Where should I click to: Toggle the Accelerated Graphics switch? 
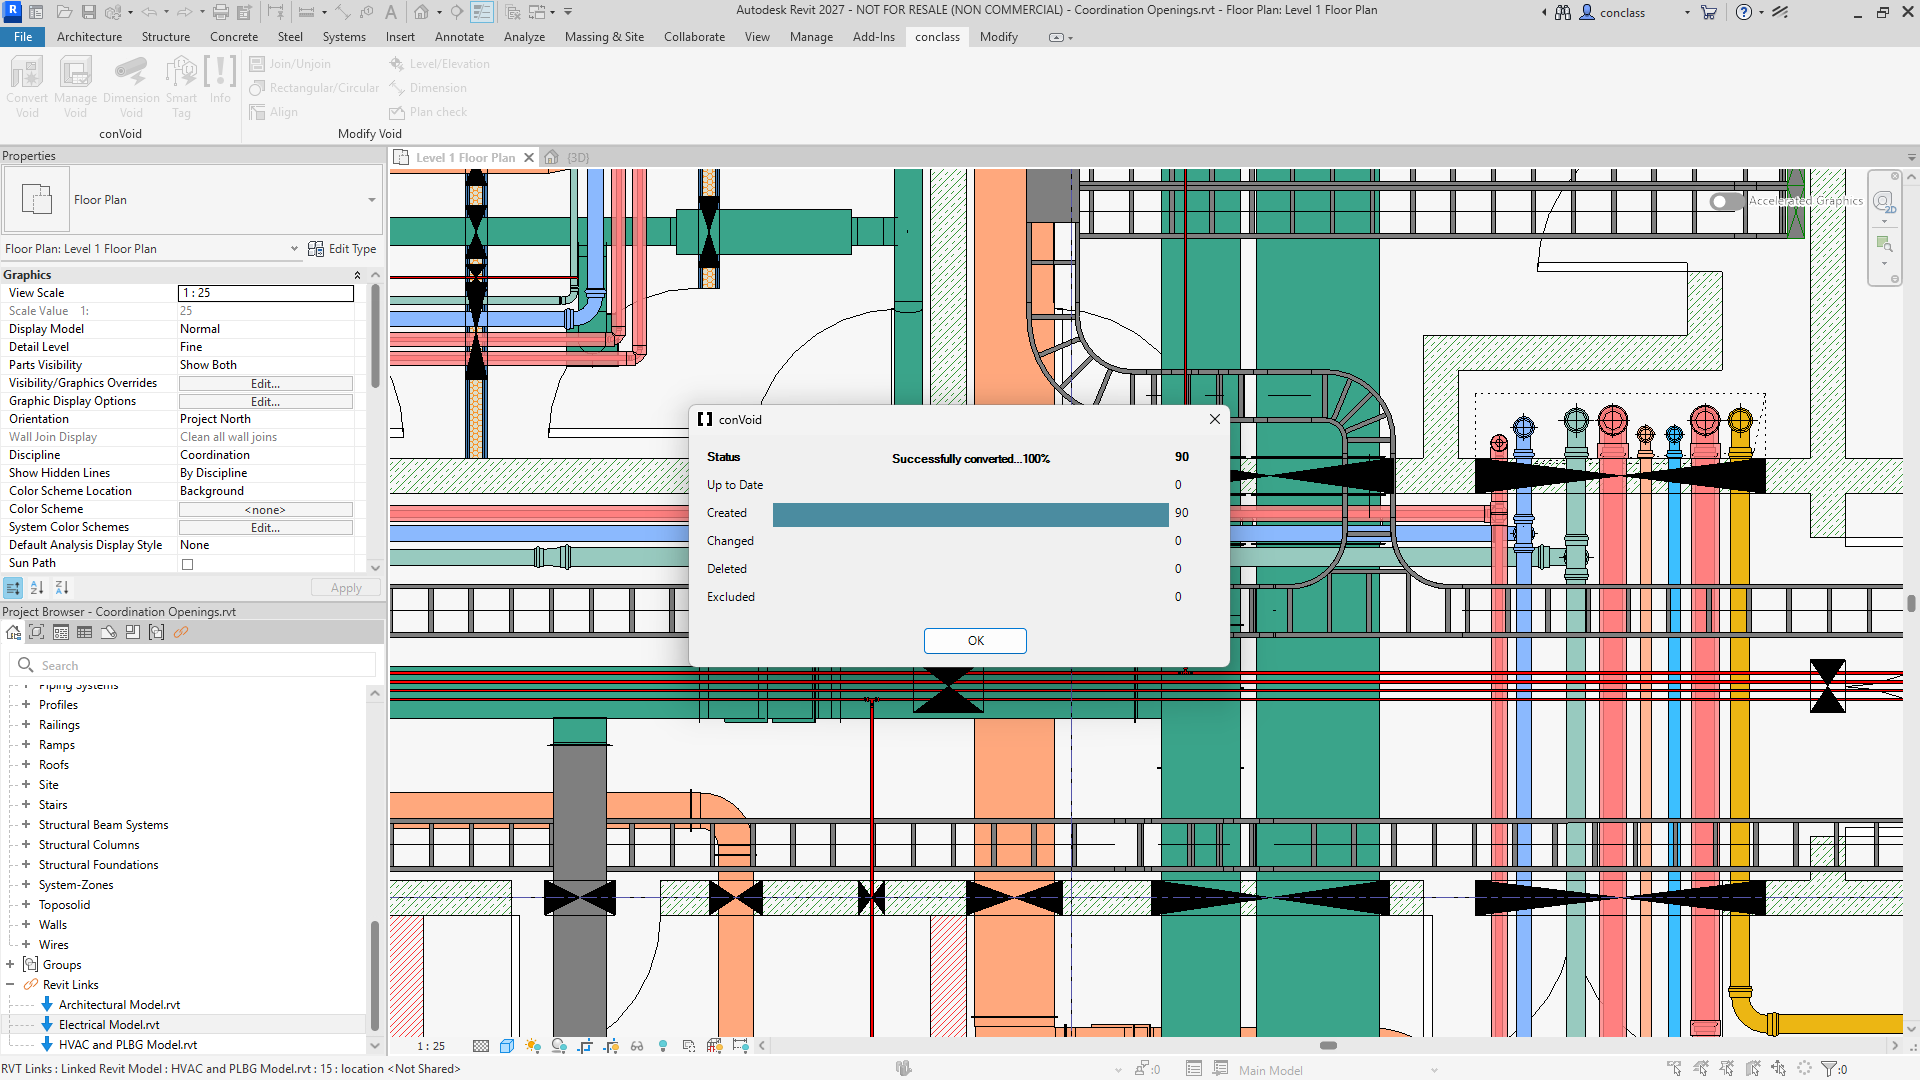[x=1726, y=201]
